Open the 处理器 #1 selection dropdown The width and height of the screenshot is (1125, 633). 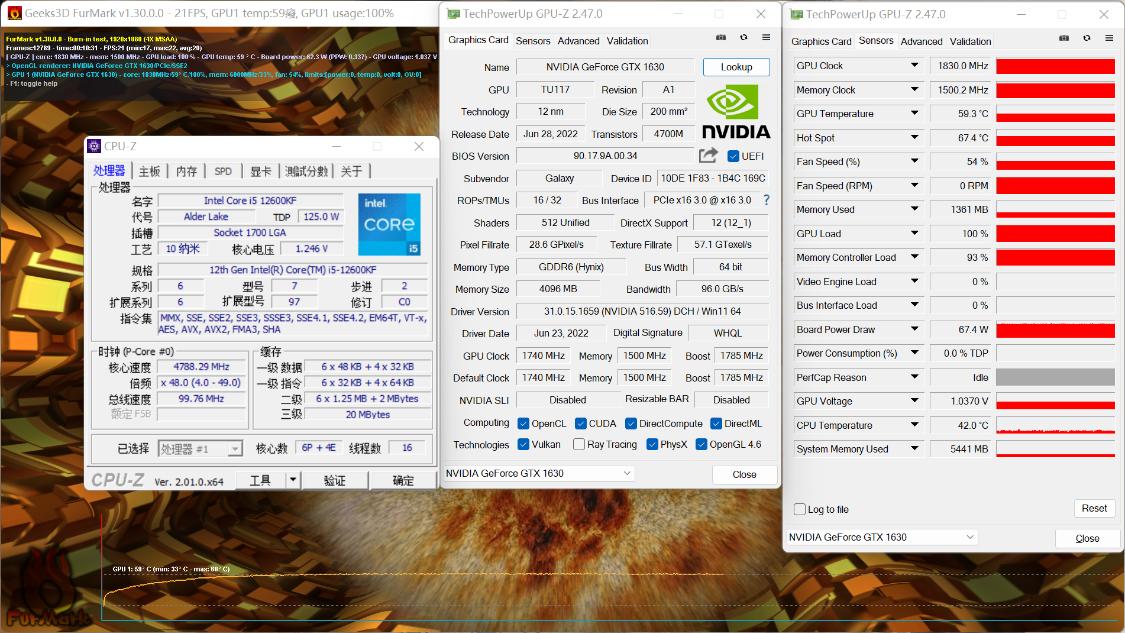[x=236, y=448]
